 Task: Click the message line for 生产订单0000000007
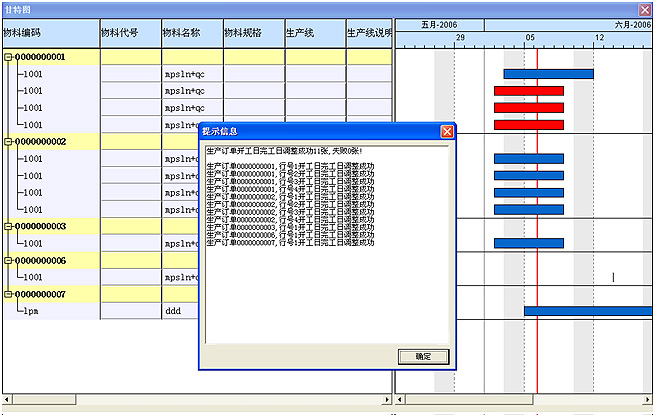coord(290,243)
